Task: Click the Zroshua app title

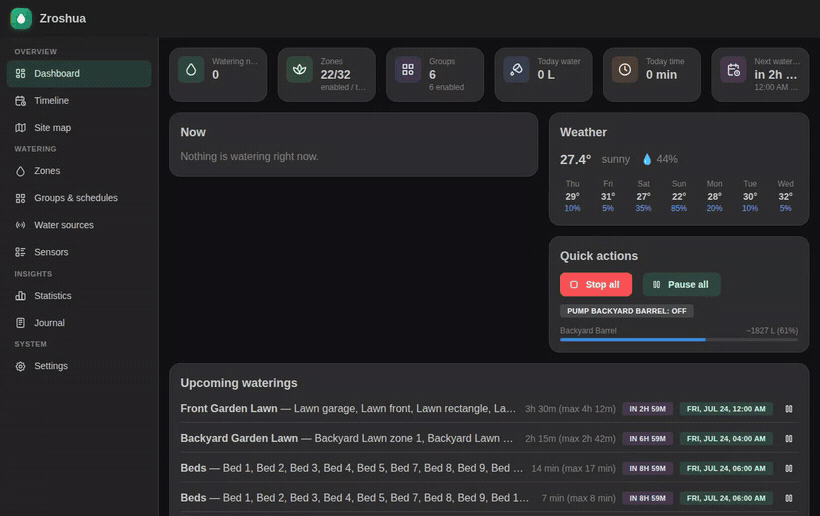Action: click(63, 18)
